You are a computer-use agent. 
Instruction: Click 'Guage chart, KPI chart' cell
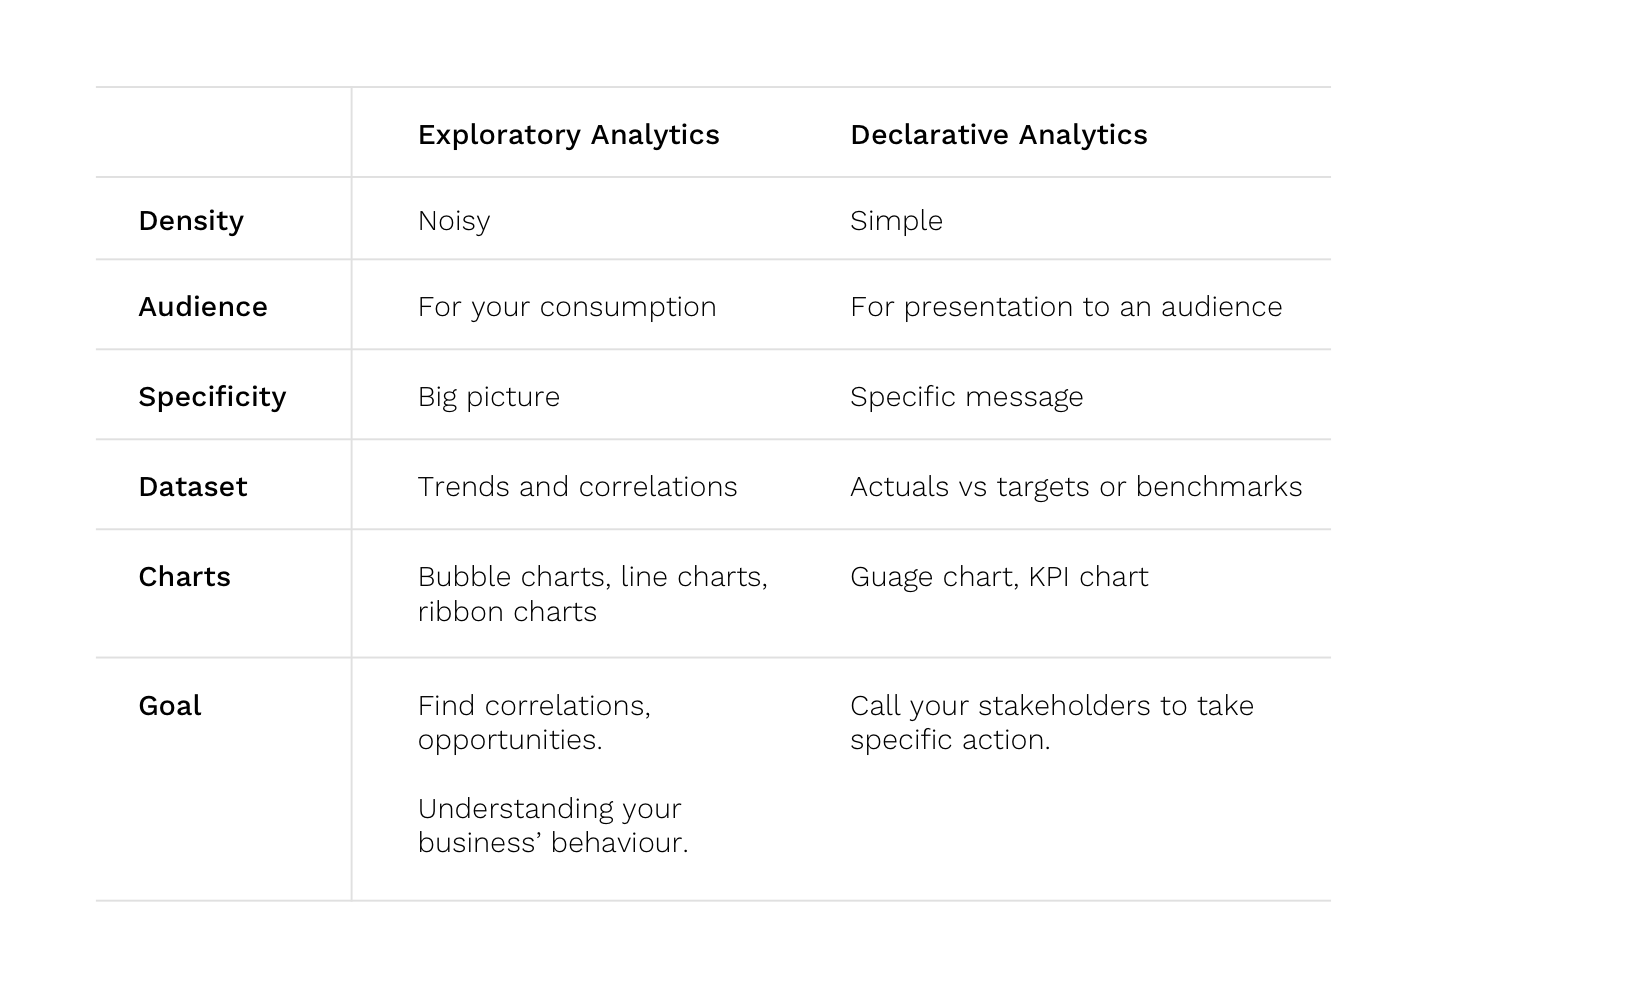click(x=999, y=577)
